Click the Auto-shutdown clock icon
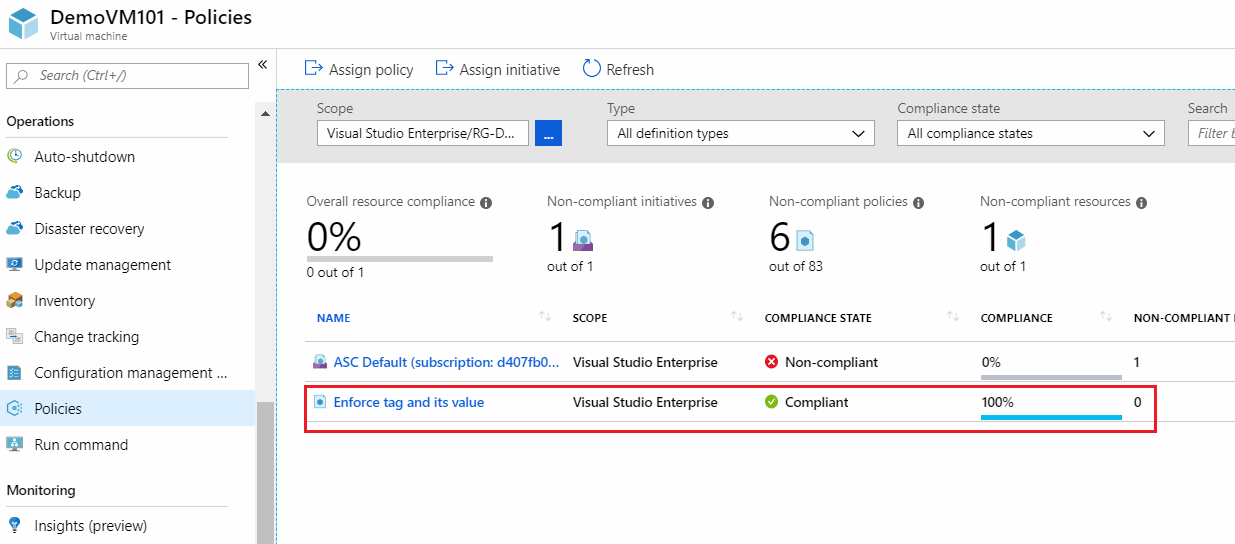 pos(15,156)
